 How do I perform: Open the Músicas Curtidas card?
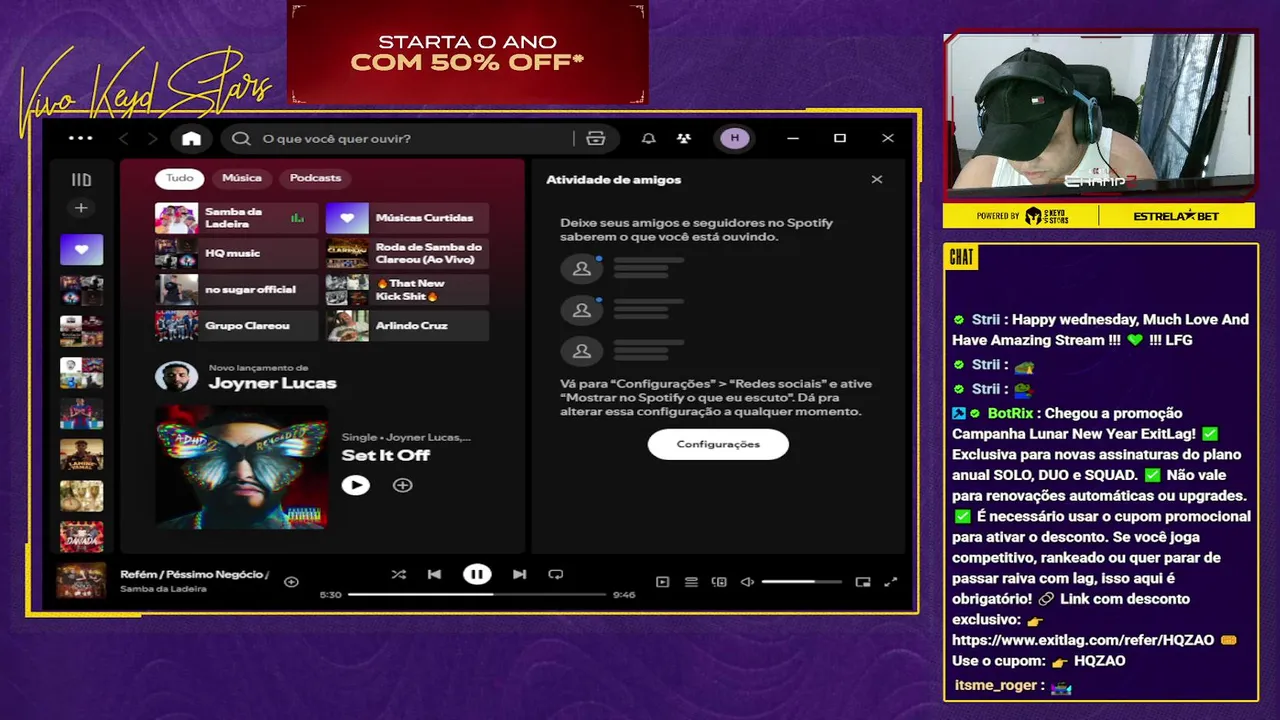click(x=407, y=217)
